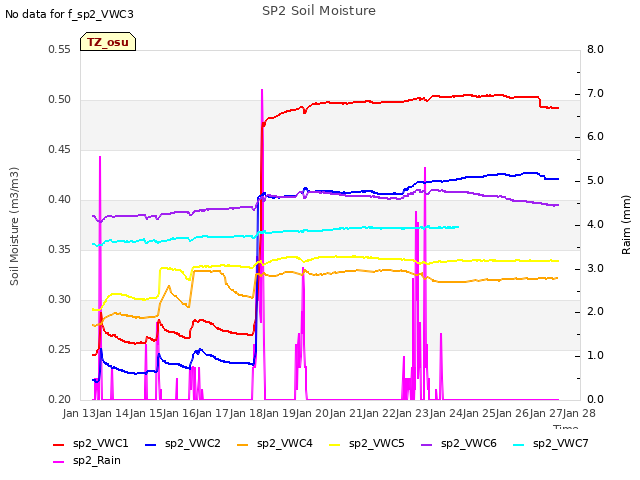The width and height of the screenshot is (640, 480).
Task: Click the sp2_VWC1 legend label
Action: point(101,443)
